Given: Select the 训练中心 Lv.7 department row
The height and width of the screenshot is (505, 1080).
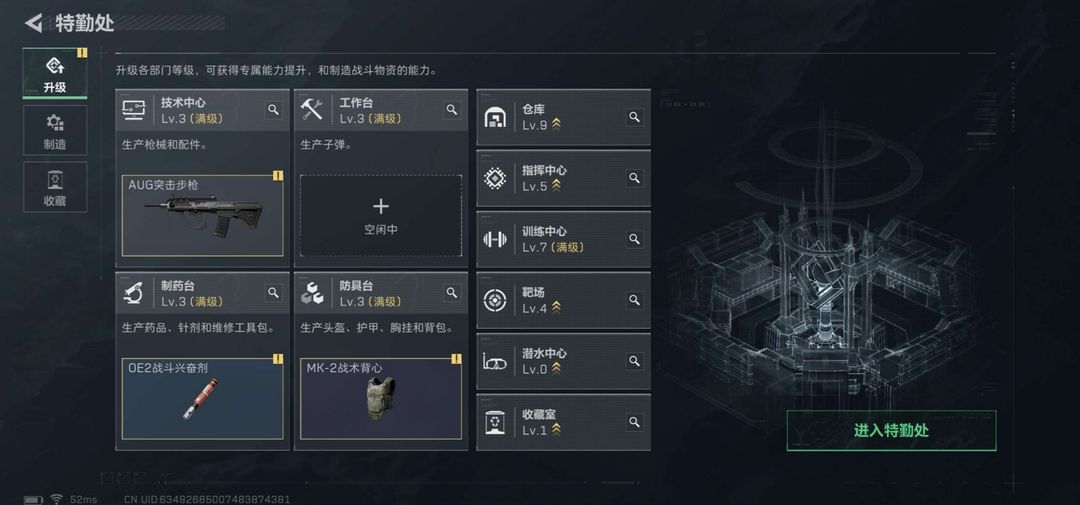Looking at the screenshot, I should (563, 239).
